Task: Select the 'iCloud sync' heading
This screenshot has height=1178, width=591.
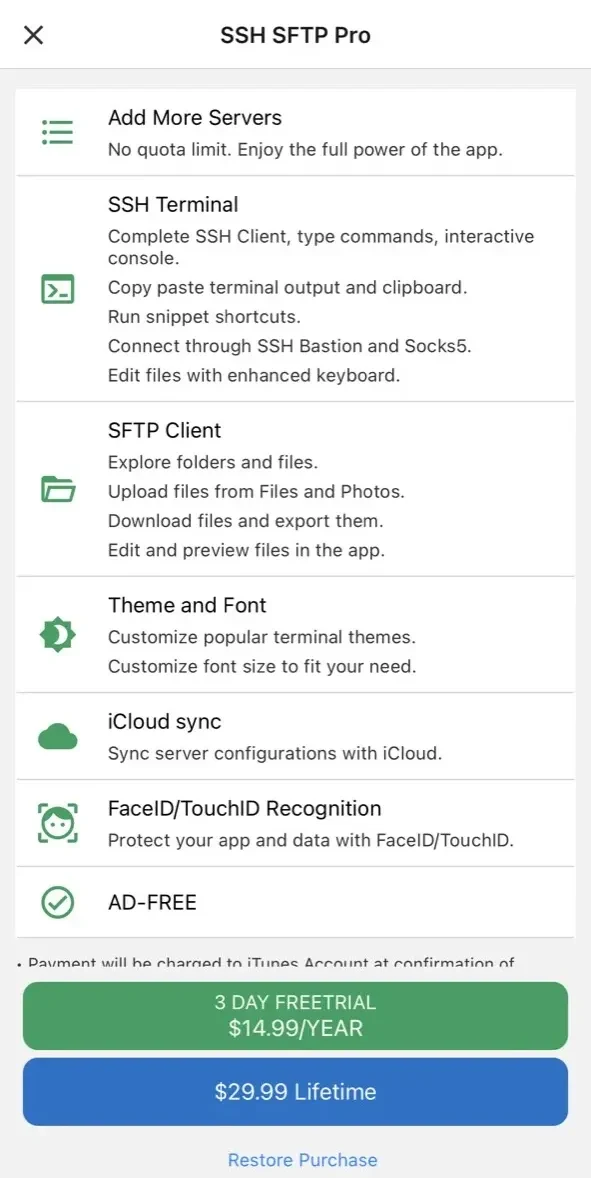Action: 164,722
